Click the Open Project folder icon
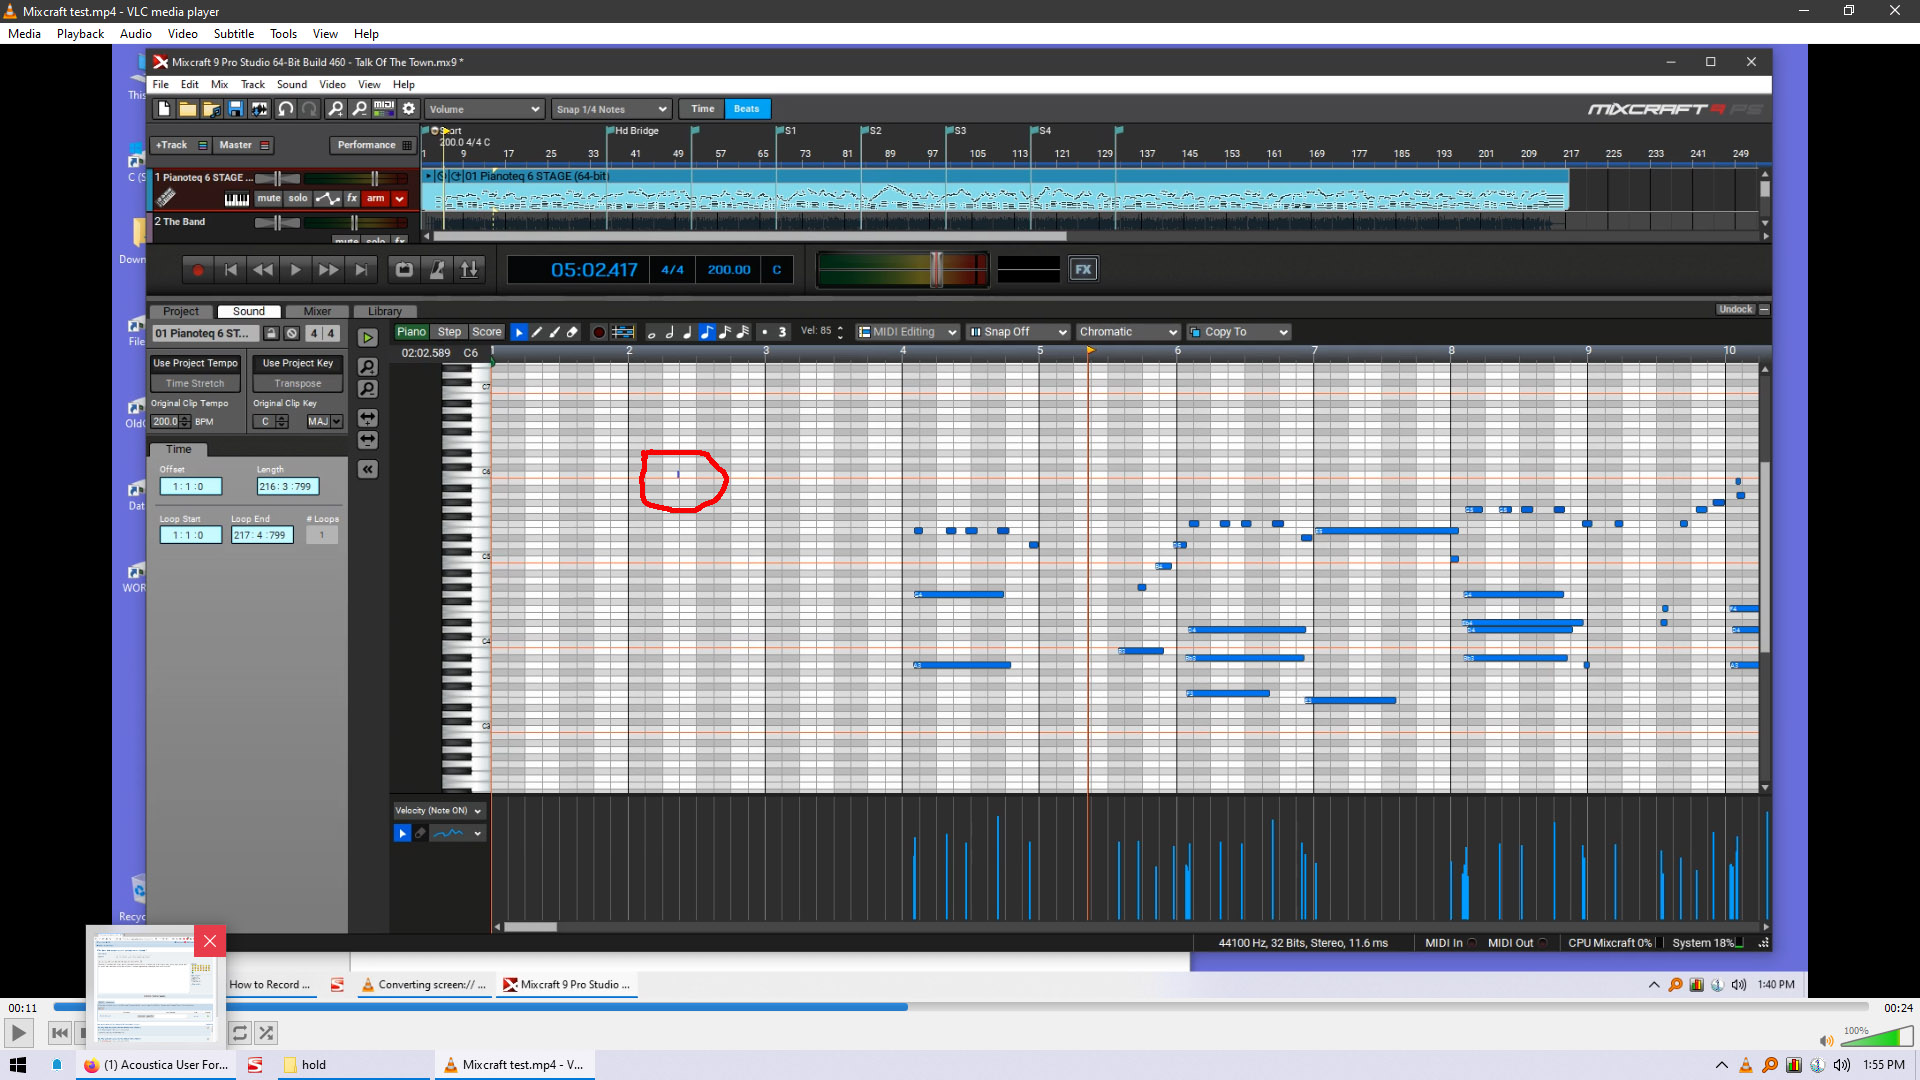Screen dimensions: 1920x1080 [187, 109]
